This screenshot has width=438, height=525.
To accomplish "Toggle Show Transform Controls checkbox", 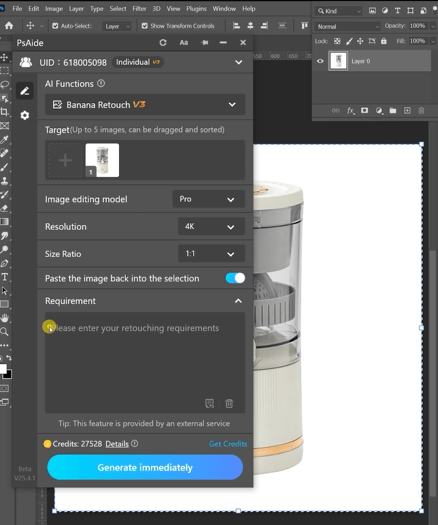I will pos(145,26).
